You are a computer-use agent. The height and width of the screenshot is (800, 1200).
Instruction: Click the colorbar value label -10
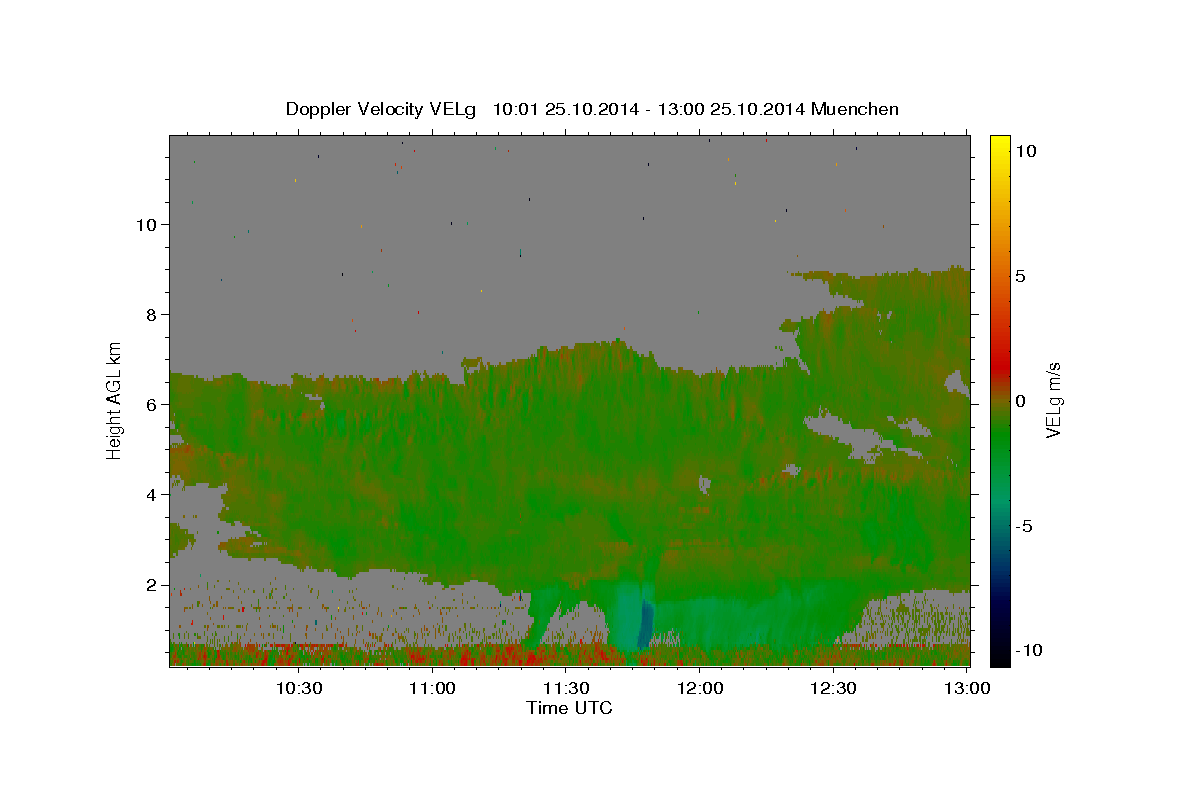(x=1029, y=651)
